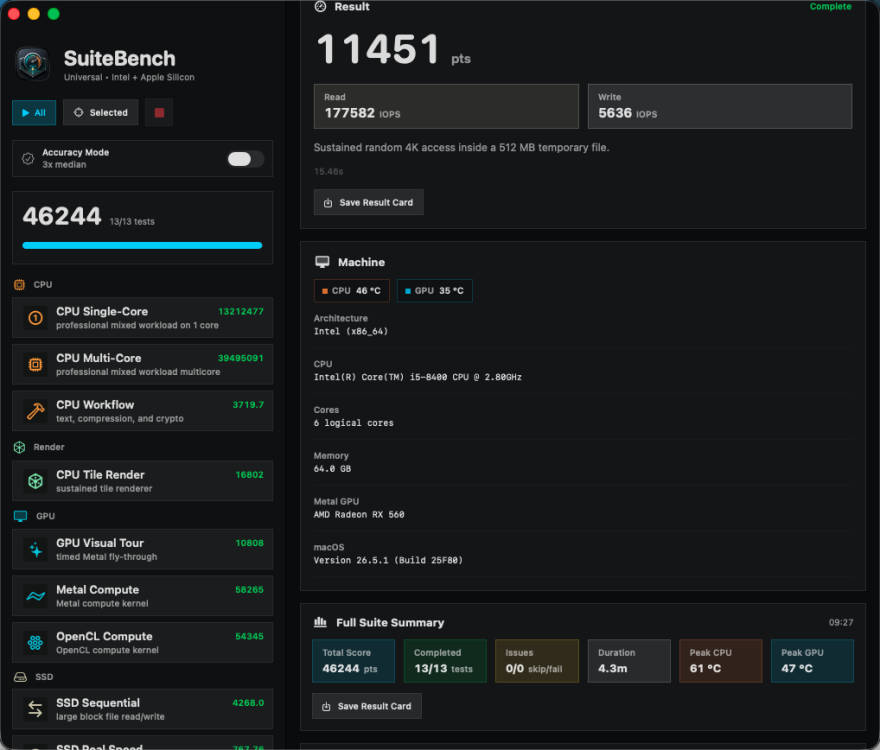Run all benchmarks with All button
Image resolution: width=880 pixels, height=750 pixels.
tap(34, 113)
